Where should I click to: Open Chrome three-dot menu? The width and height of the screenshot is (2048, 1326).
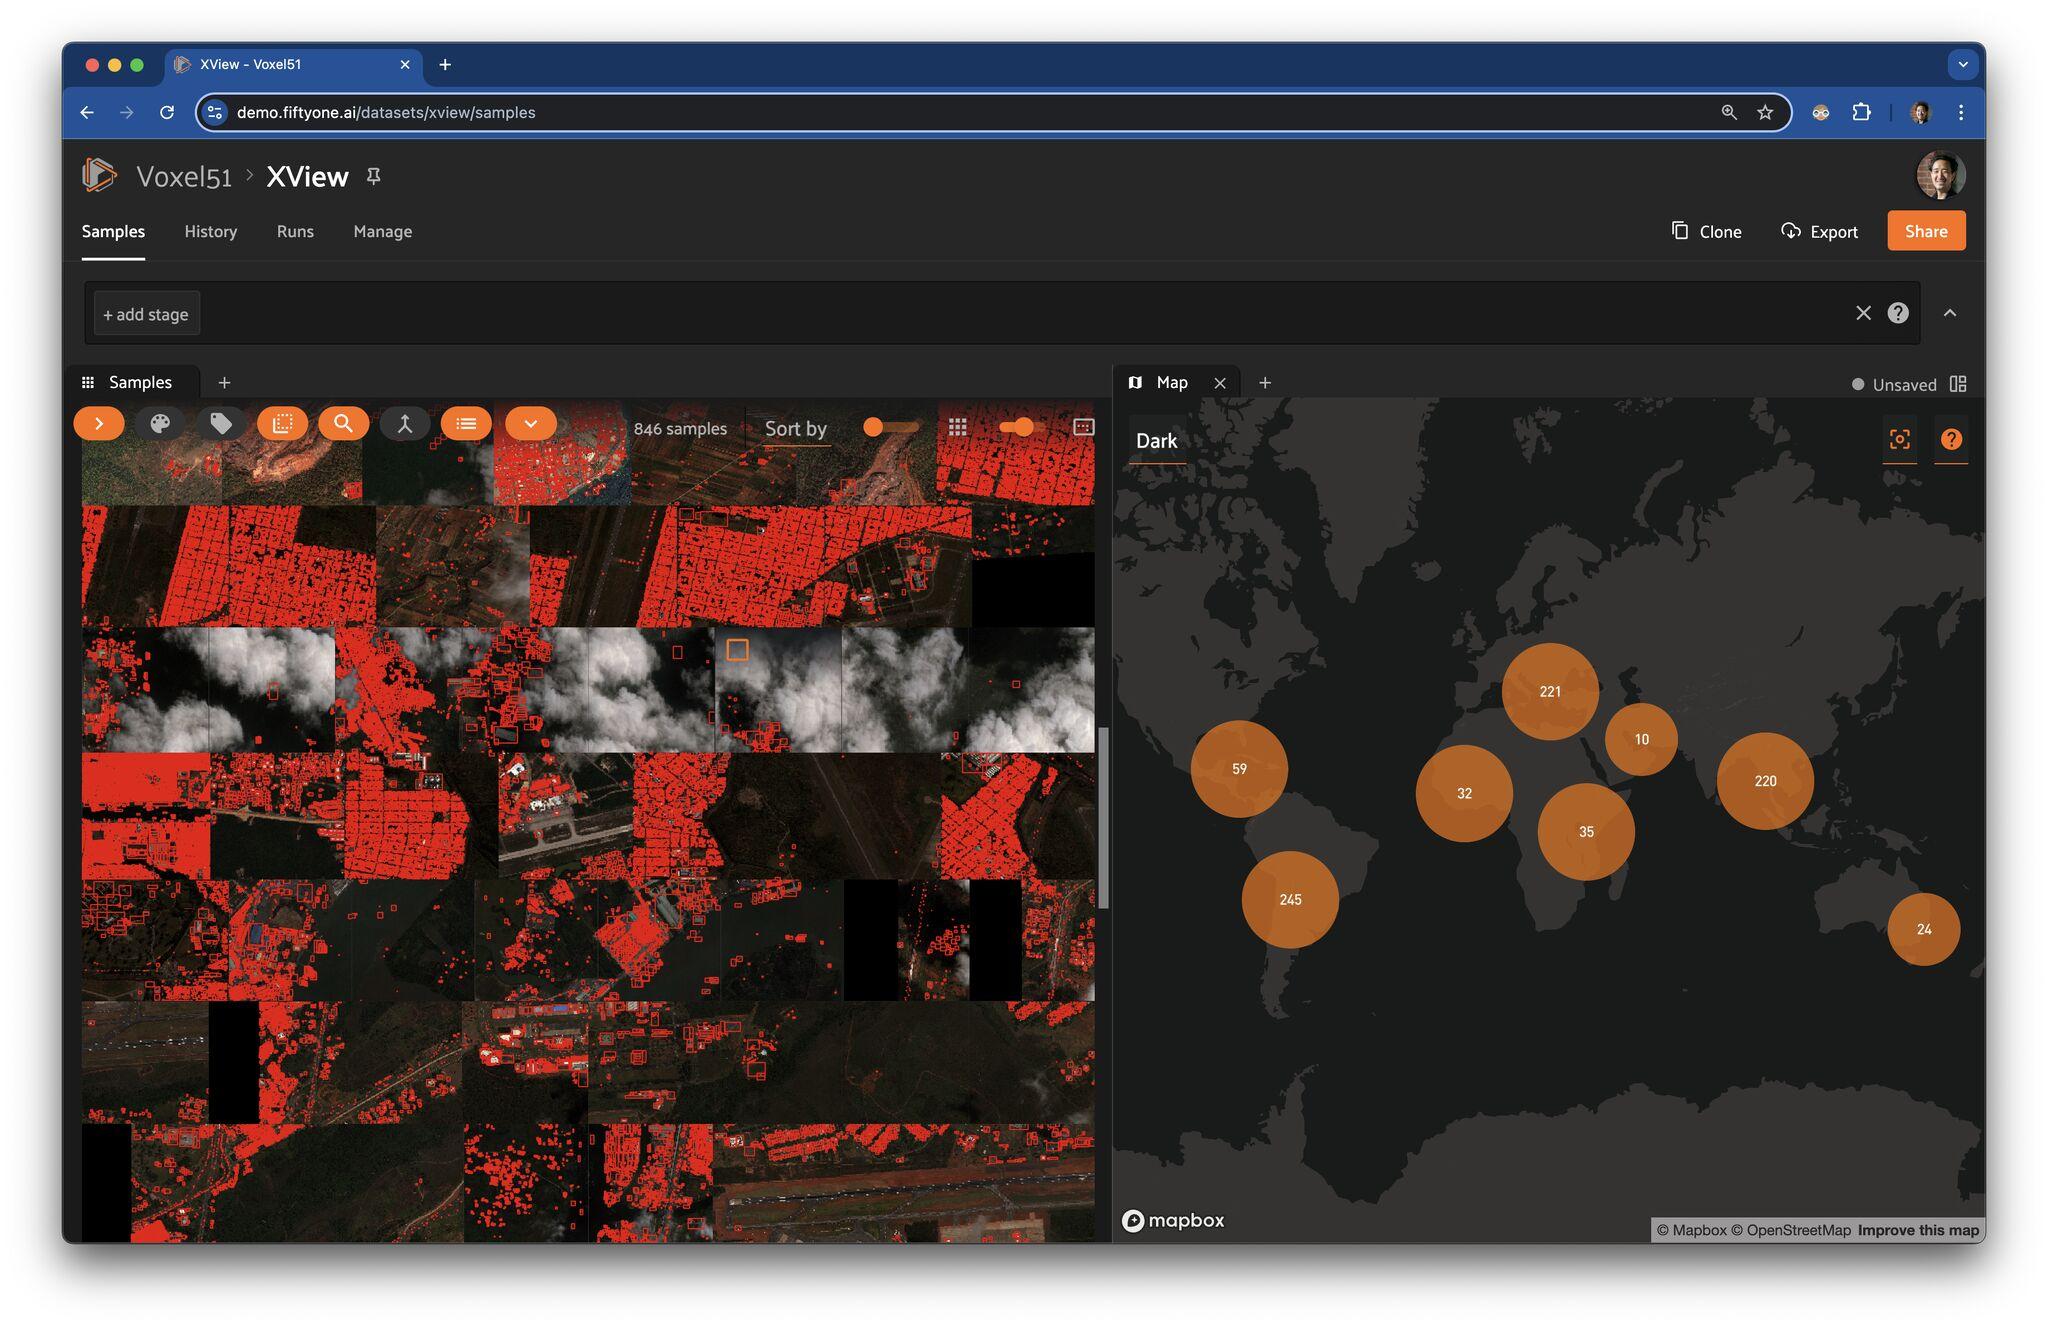(1961, 113)
